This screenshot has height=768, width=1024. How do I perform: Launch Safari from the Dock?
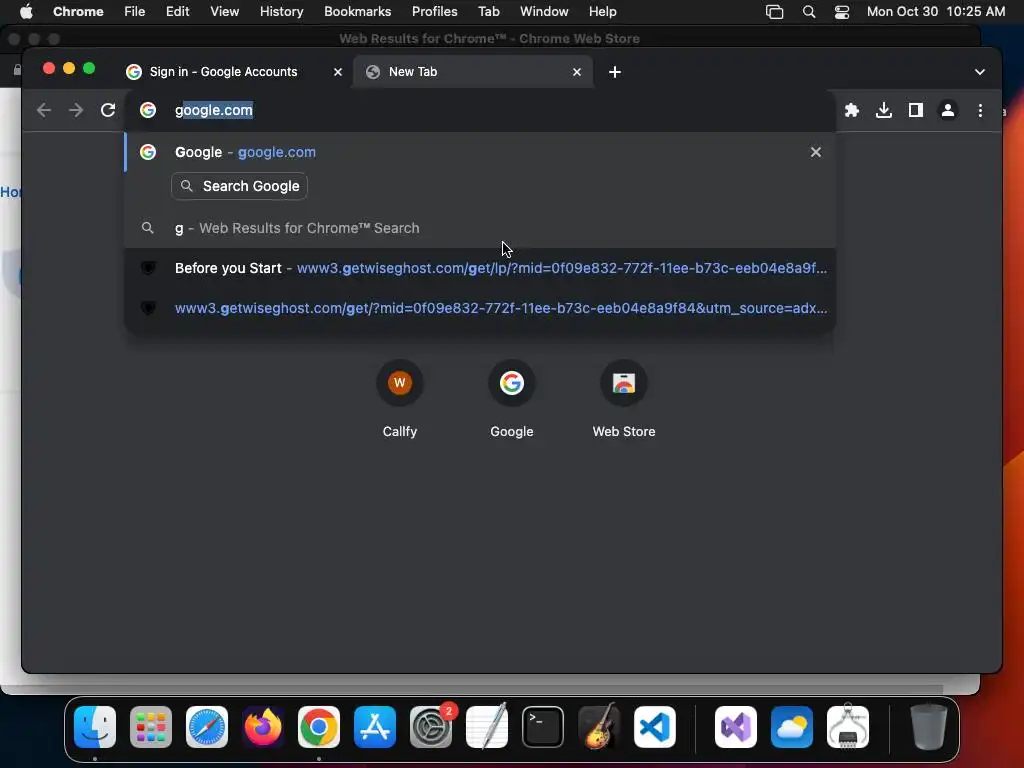pyautogui.click(x=207, y=727)
